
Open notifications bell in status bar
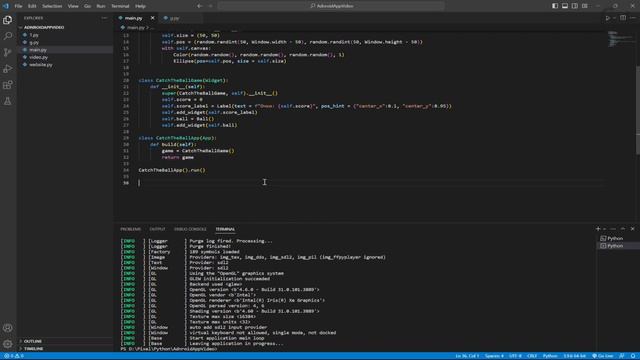point(633,356)
